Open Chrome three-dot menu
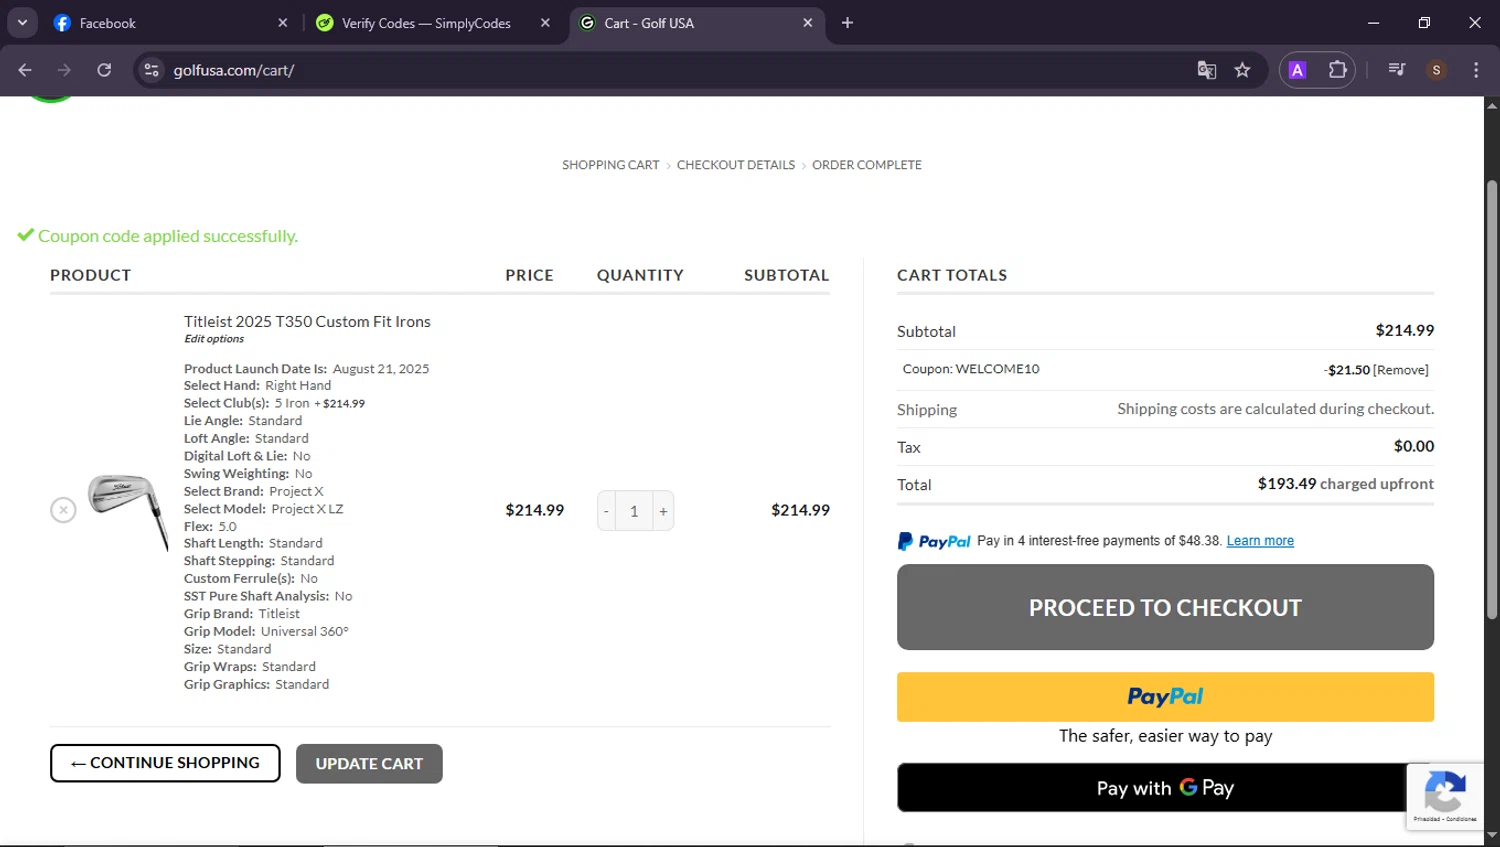The height and width of the screenshot is (847, 1500). point(1476,70)
